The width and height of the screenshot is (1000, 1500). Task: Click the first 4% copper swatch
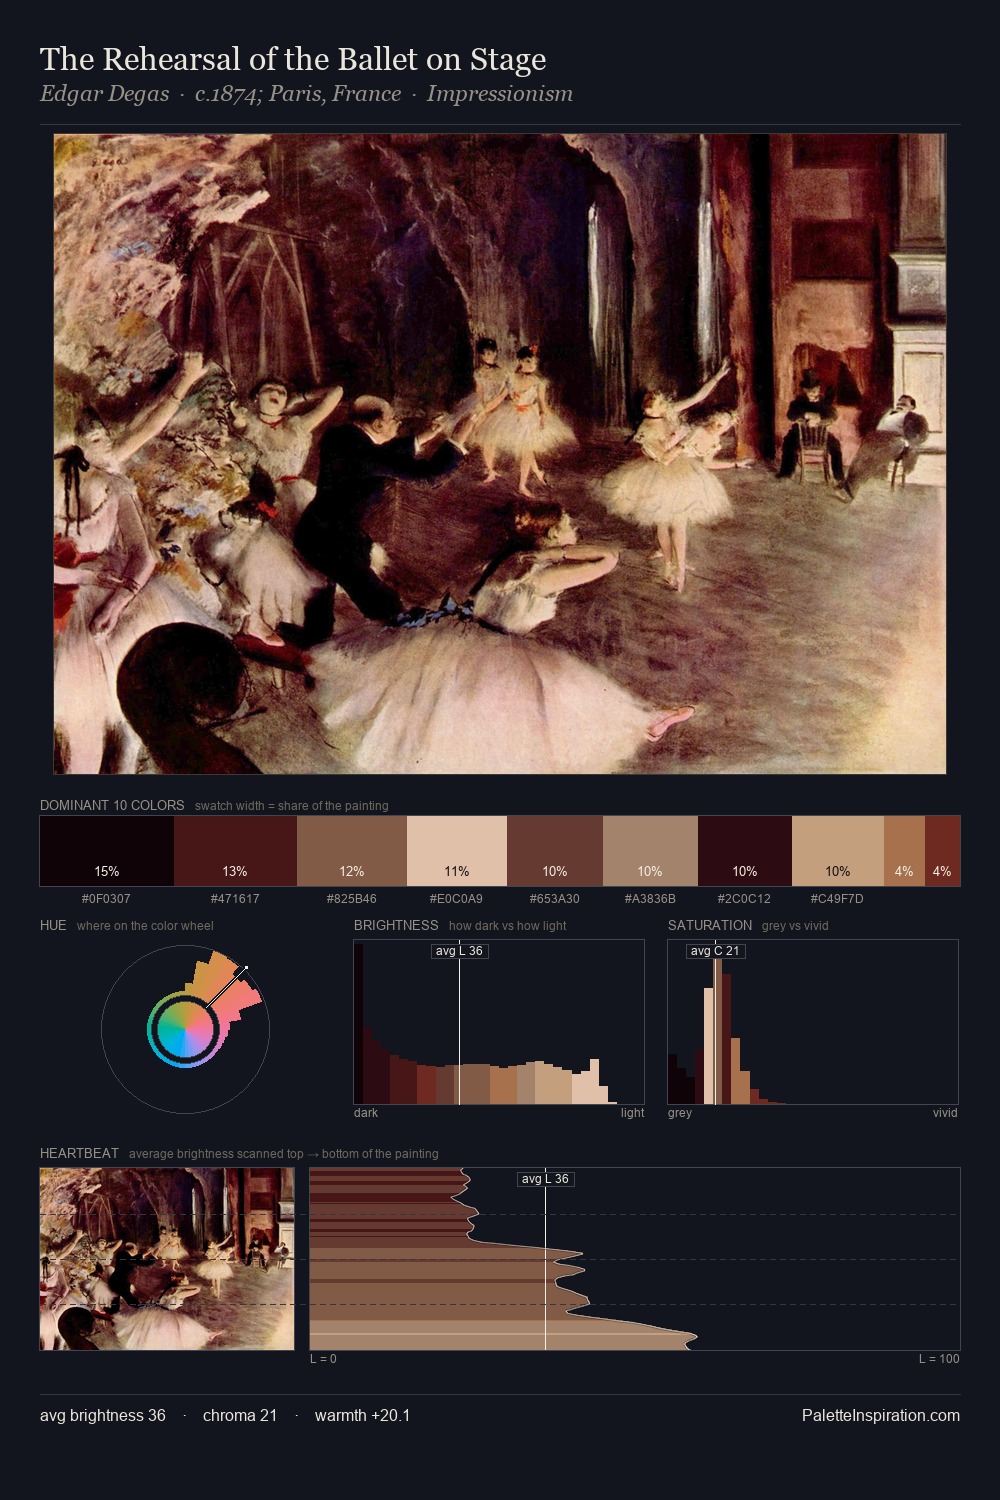coord(904,851)
